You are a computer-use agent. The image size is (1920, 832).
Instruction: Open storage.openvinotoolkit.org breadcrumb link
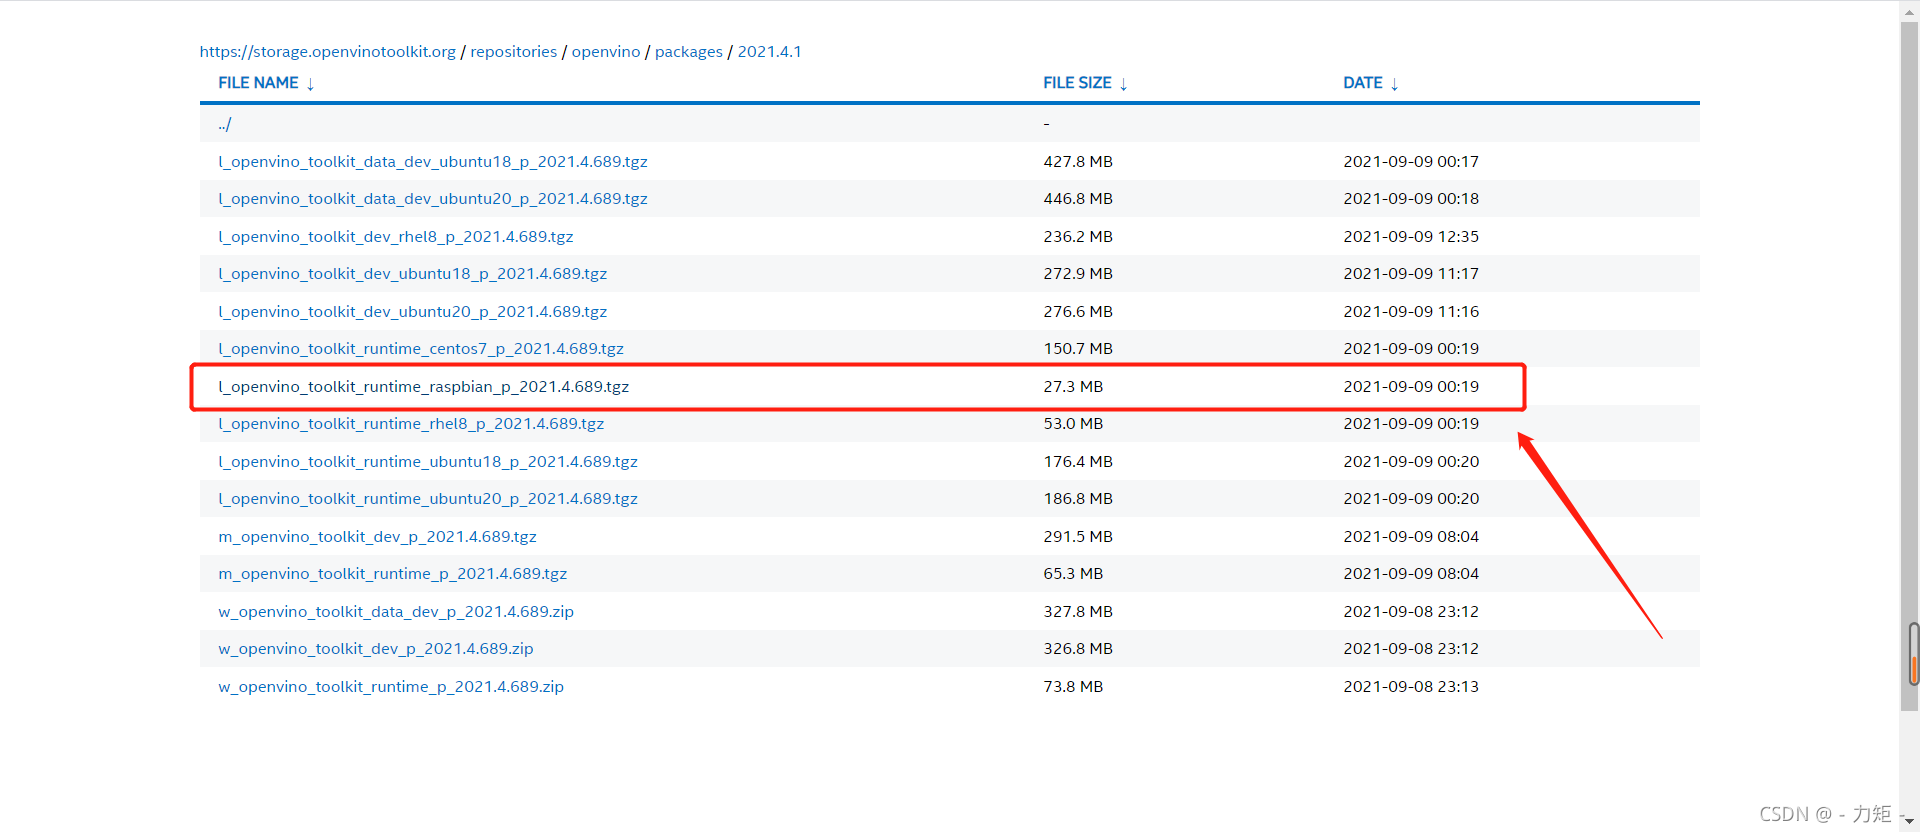[327, 52]
